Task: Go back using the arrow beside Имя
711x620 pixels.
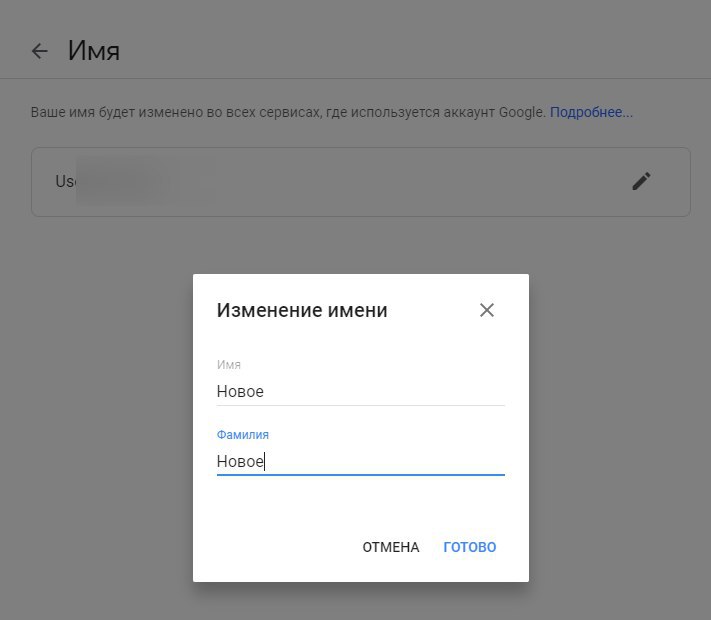Action: [x=39, y=51]
